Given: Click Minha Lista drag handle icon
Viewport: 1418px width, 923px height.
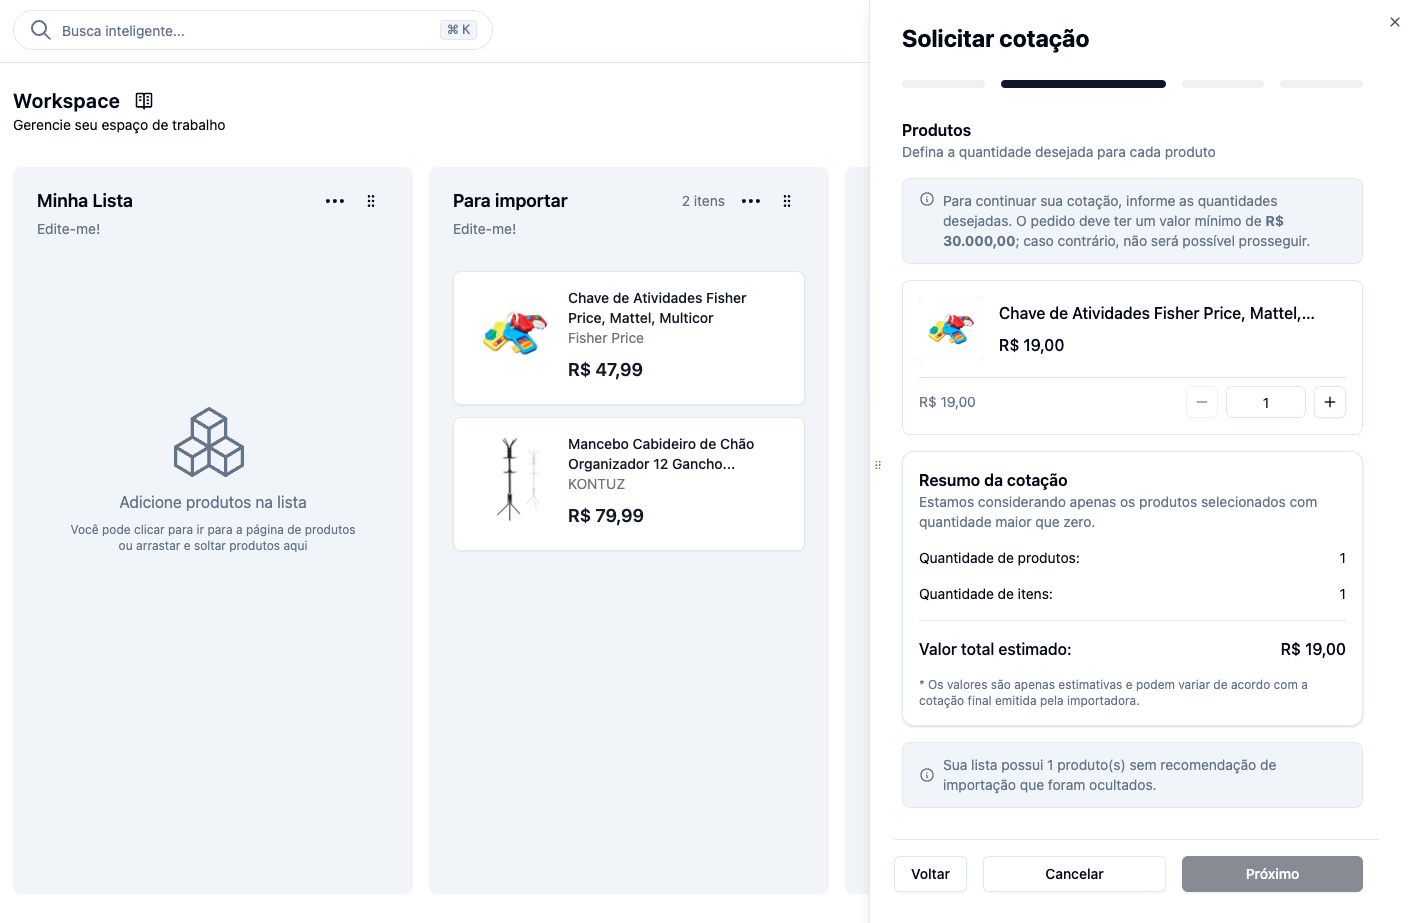Looking at the screenshot, I should point(371,201).
